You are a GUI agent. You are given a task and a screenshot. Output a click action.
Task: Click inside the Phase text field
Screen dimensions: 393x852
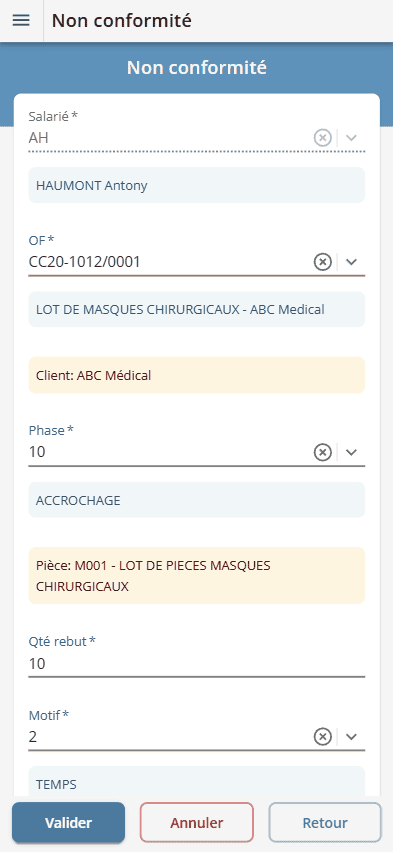[169, 452]
